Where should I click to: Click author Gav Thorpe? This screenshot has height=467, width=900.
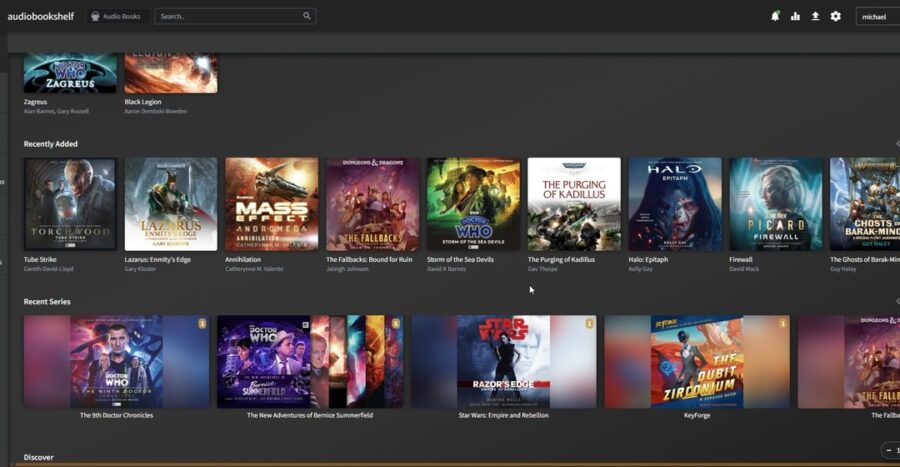coord(542,269)
